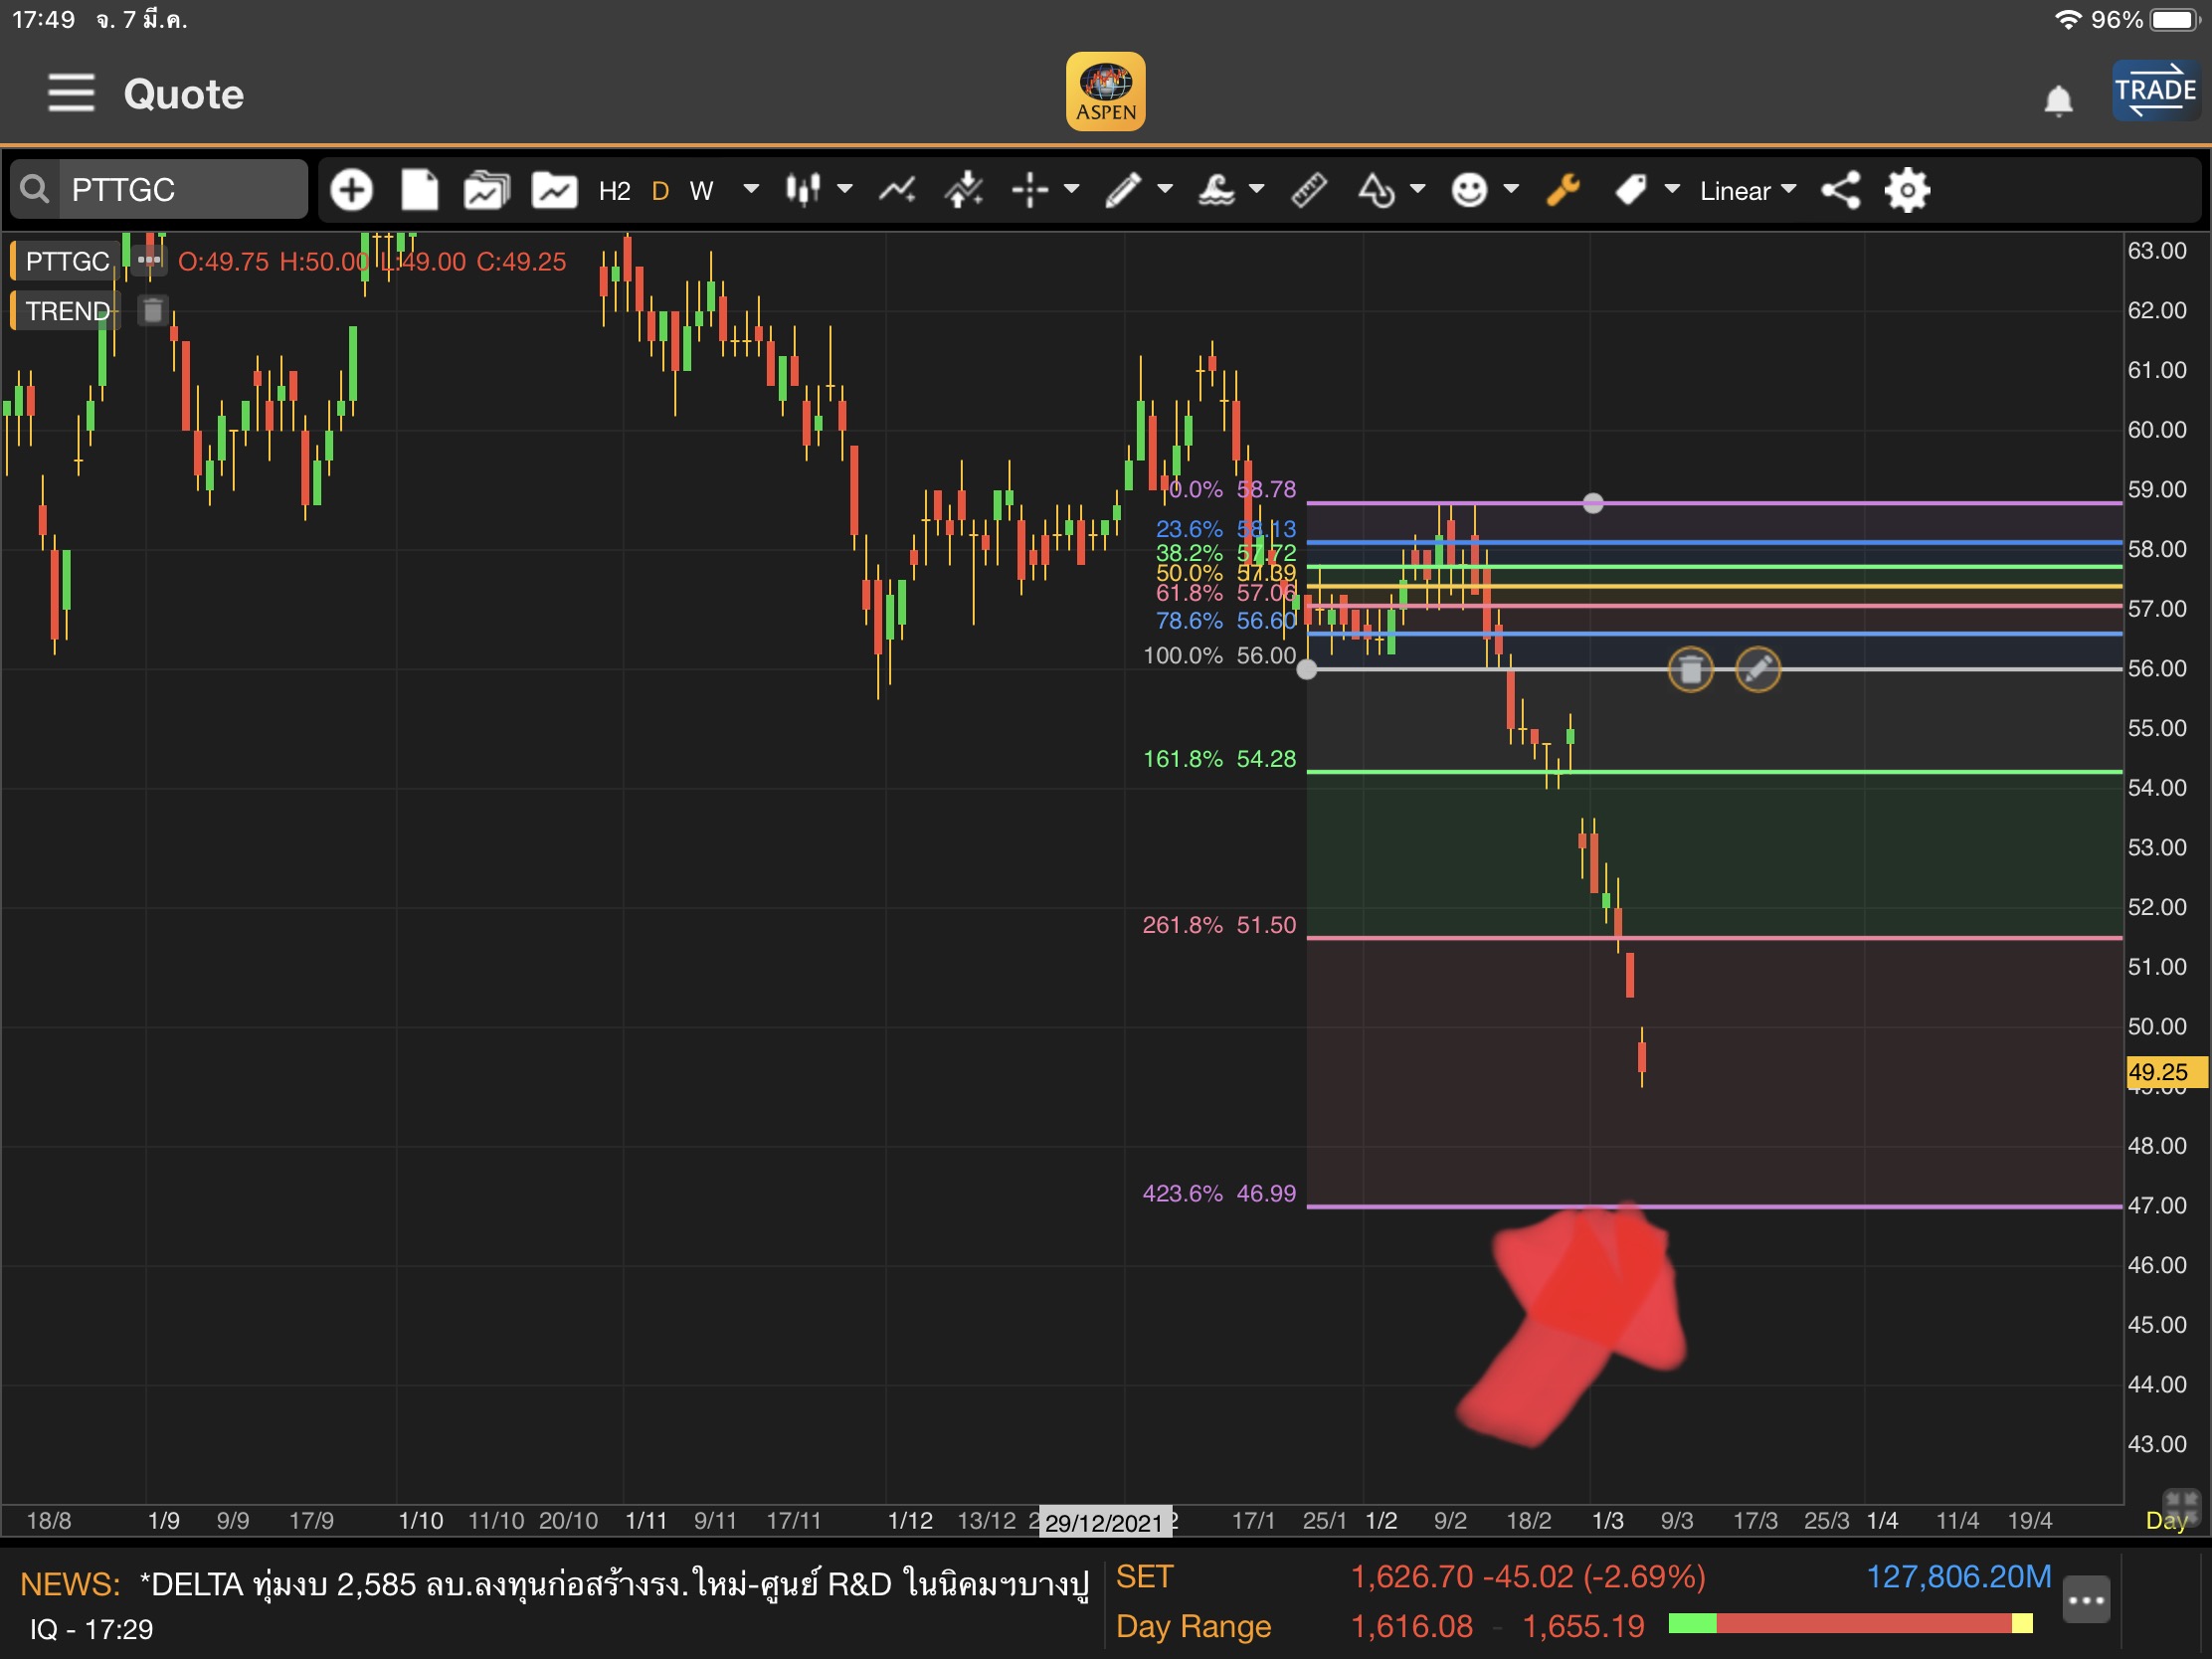Select the shapes drawing tool
Screen dimensions: 2212x1659
(1376, 190)
